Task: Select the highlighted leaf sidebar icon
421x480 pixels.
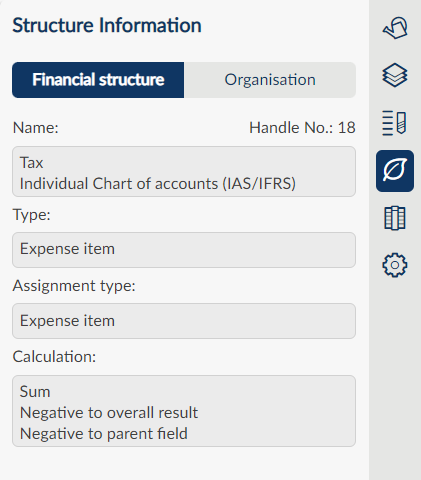Action: click(x=395, y=171)
